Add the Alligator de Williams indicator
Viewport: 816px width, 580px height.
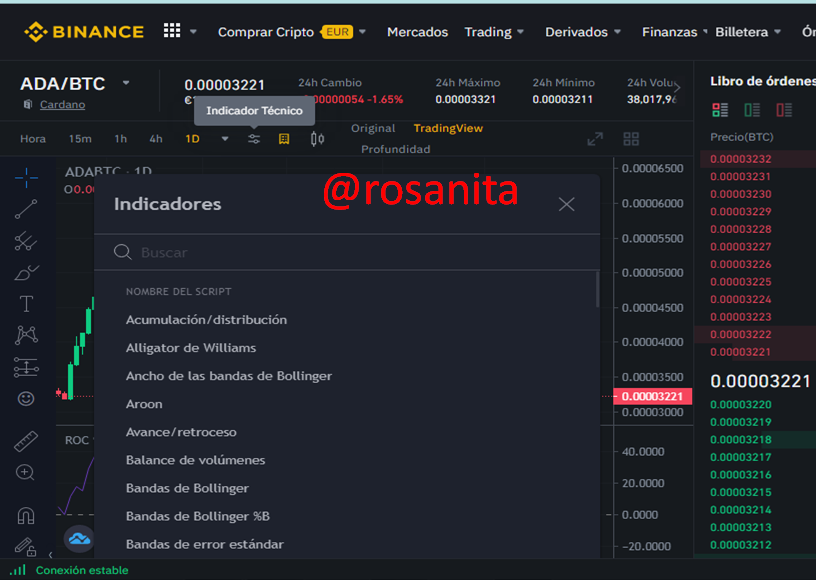[191, 347]
